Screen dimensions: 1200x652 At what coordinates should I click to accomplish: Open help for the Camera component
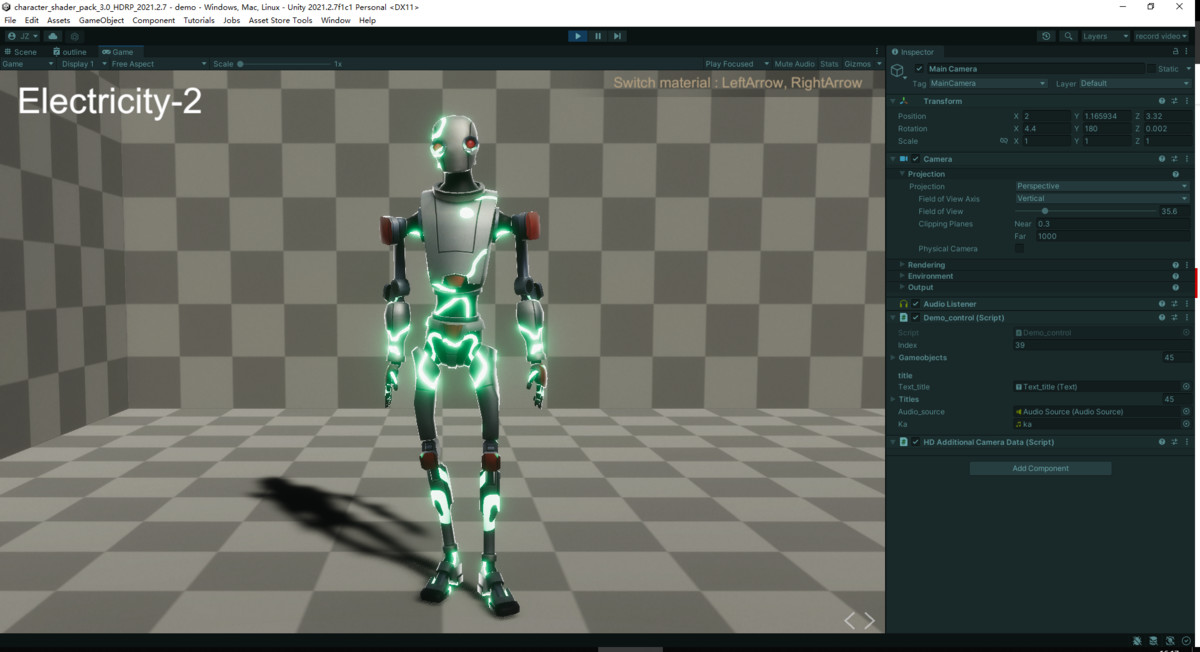pyautogui.click(x=1161, y=158)
